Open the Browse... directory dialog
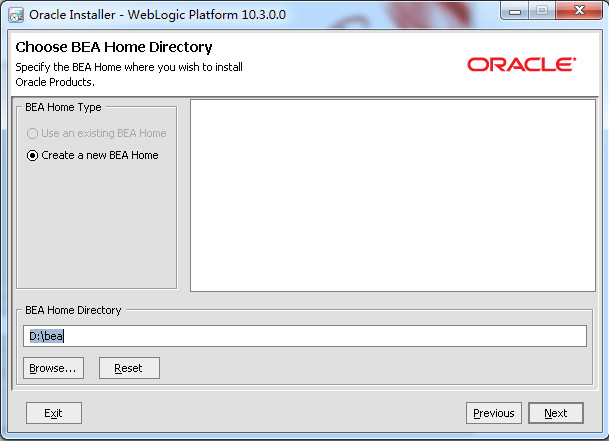This screenshot has width=609, height=441. [53, 368]
